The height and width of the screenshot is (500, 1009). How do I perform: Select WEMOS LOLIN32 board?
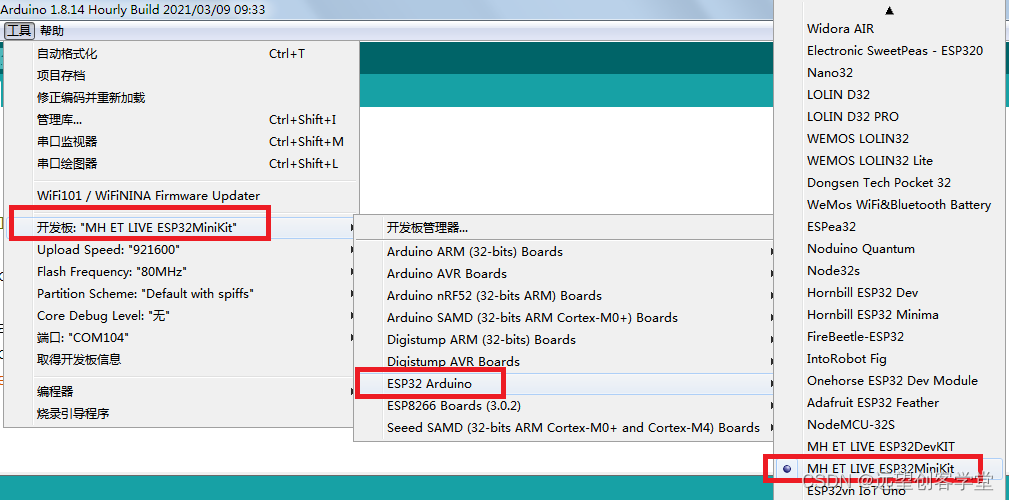[x=890, y=138]
